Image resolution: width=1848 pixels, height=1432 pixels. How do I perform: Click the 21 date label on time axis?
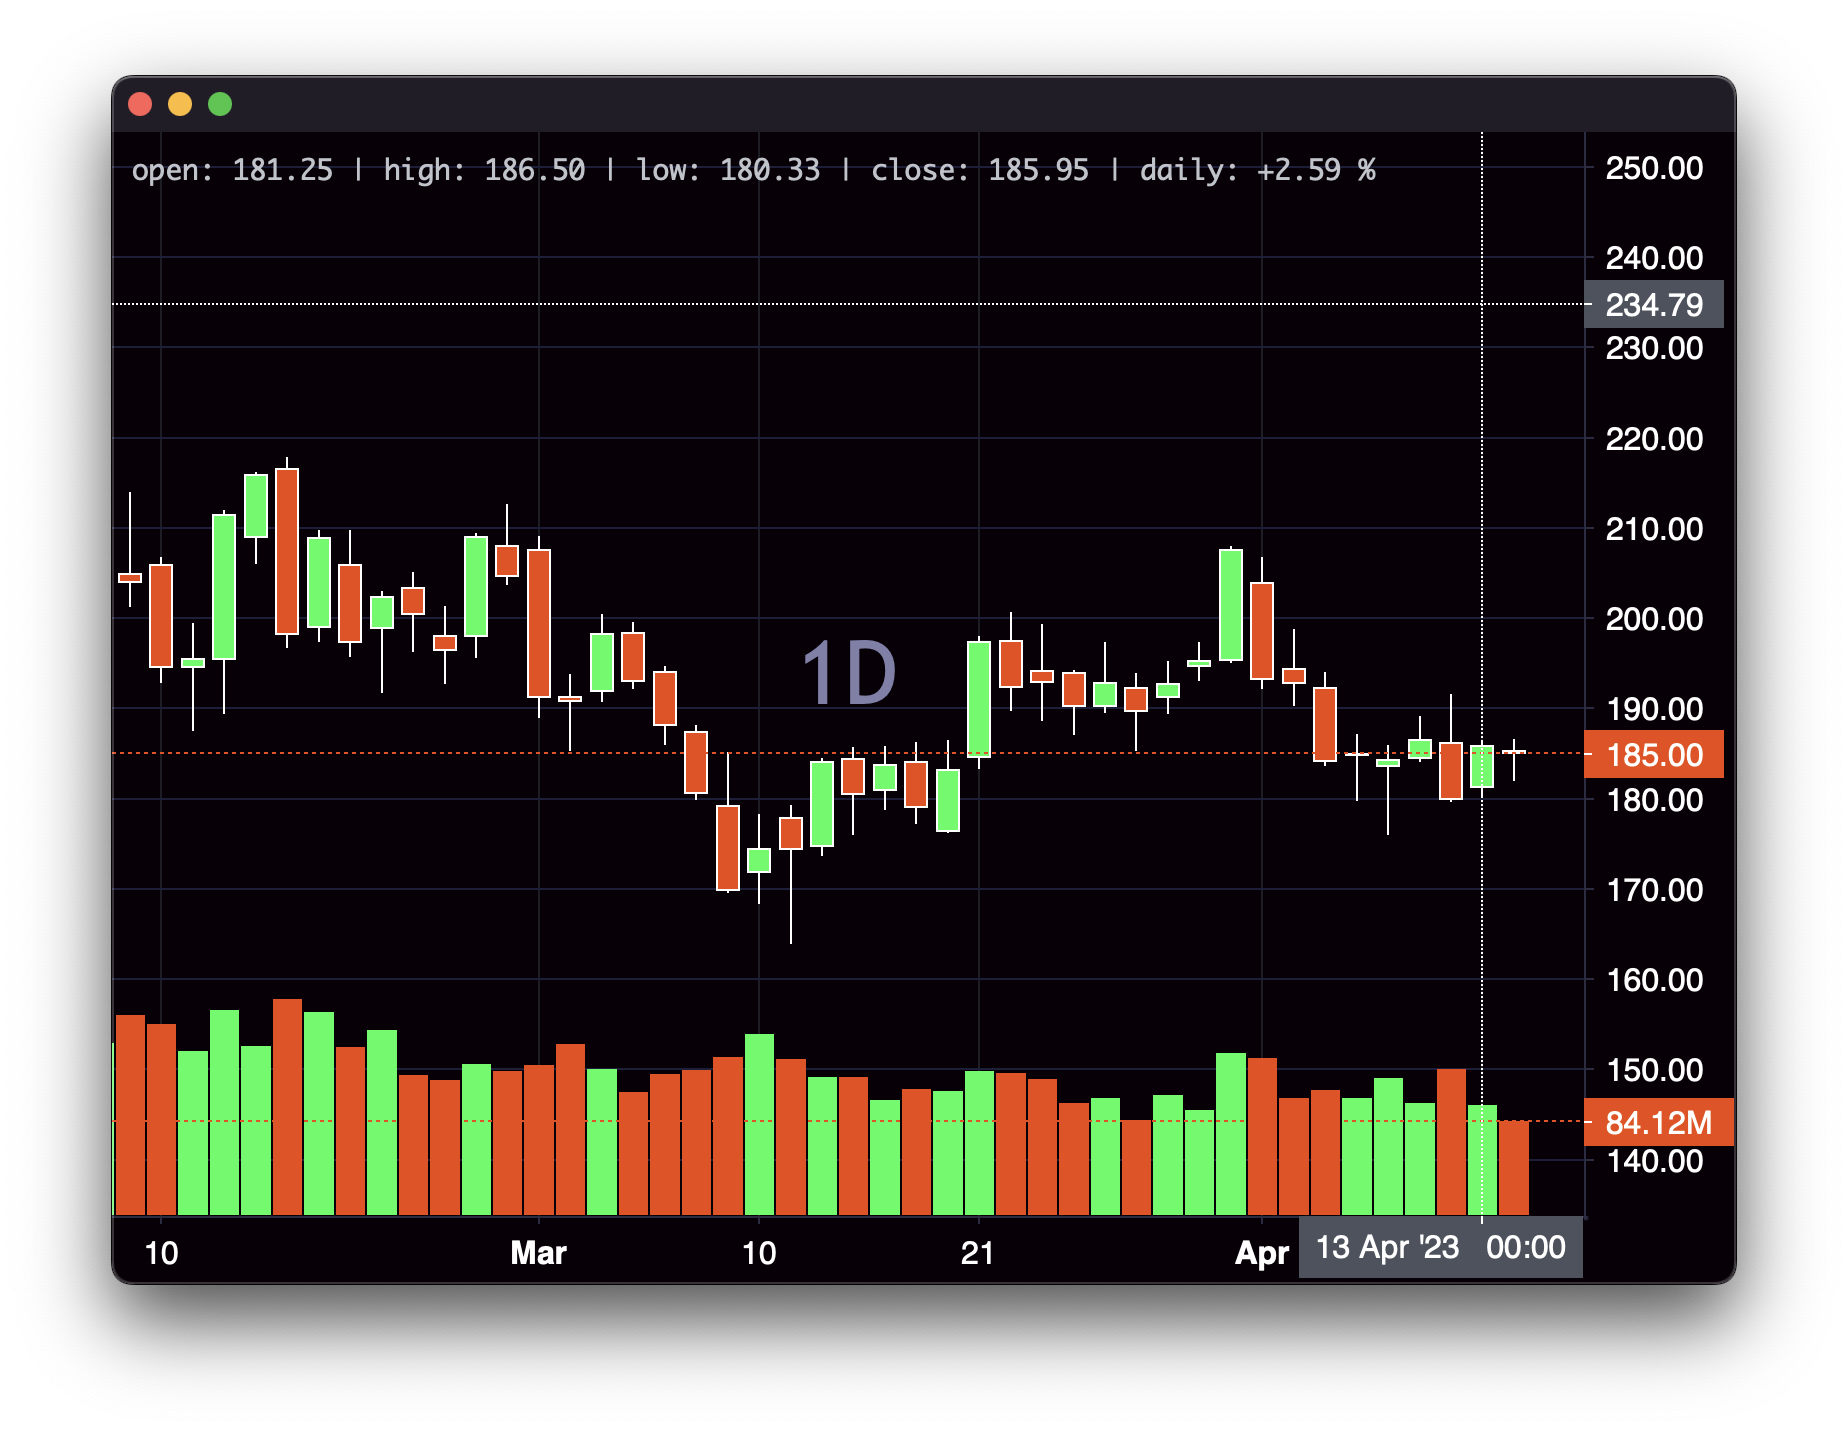coord(977,1252)
